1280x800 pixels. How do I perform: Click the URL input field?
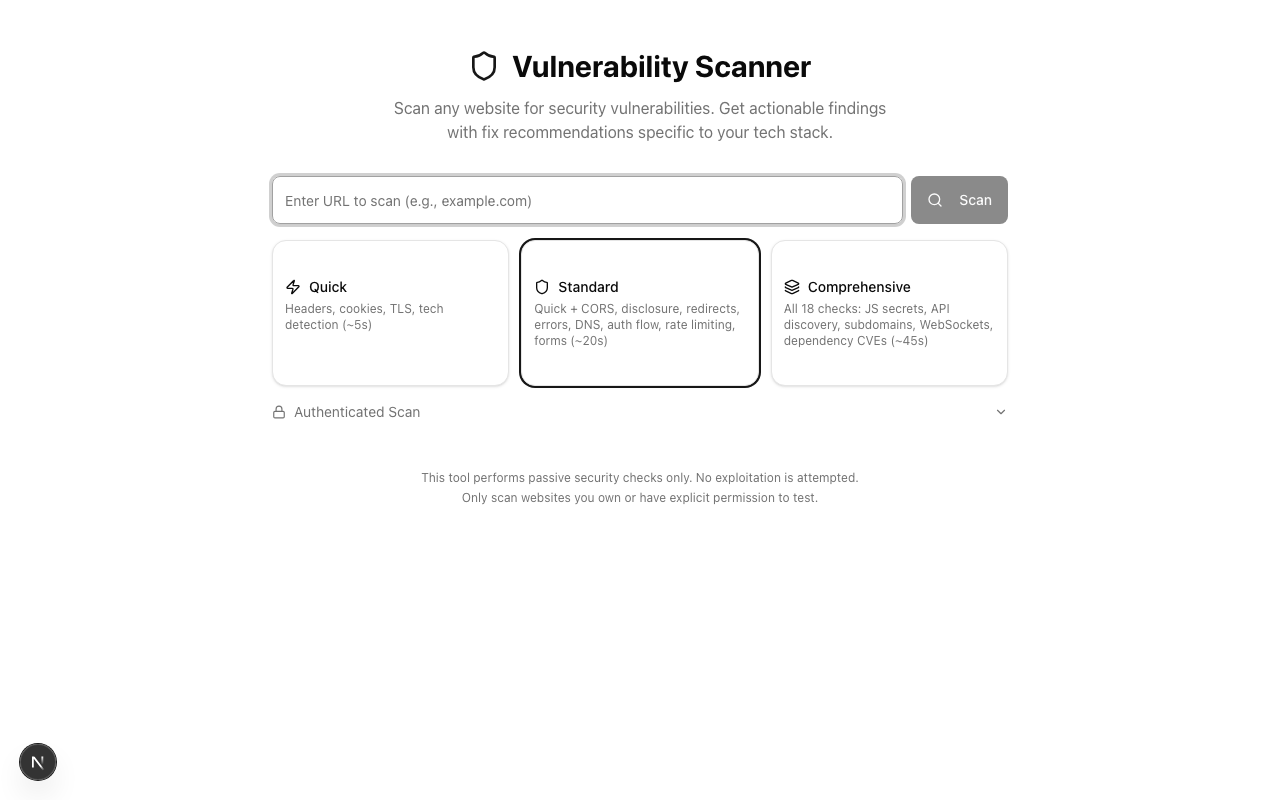tap(587, 200)
